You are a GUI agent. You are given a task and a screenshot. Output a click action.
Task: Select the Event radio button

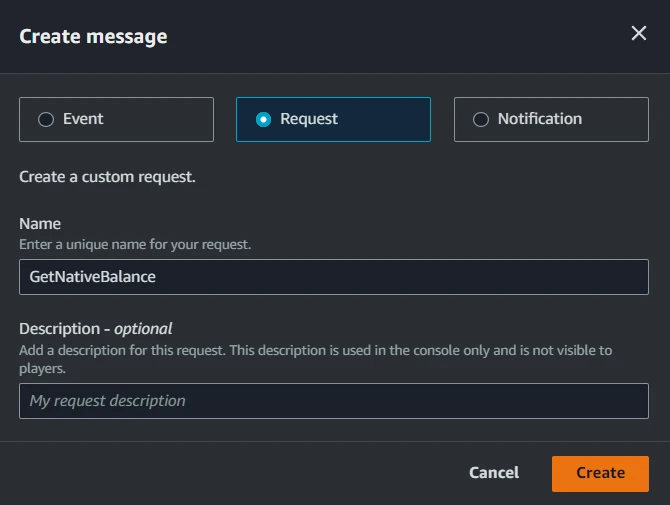tap(45, 120)
